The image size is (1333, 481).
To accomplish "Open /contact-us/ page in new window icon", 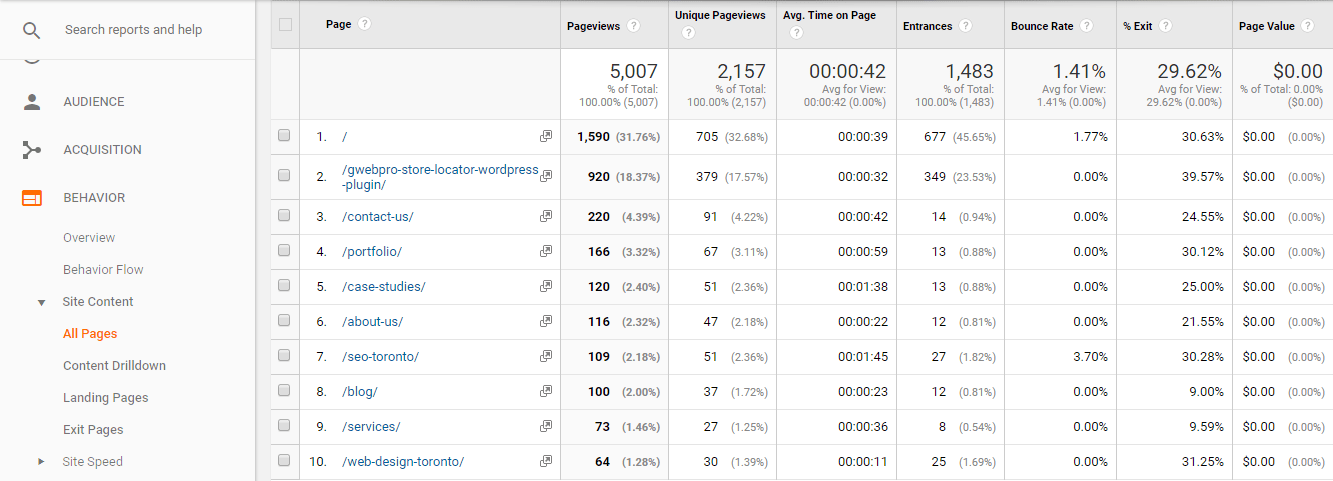I will coord(546,217).
